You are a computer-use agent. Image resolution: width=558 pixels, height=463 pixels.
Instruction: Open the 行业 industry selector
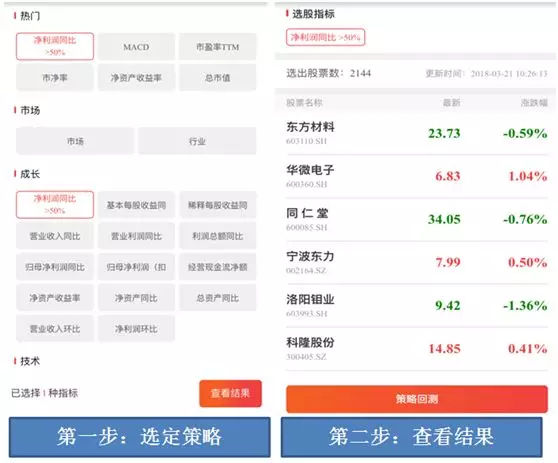point(197,141)
